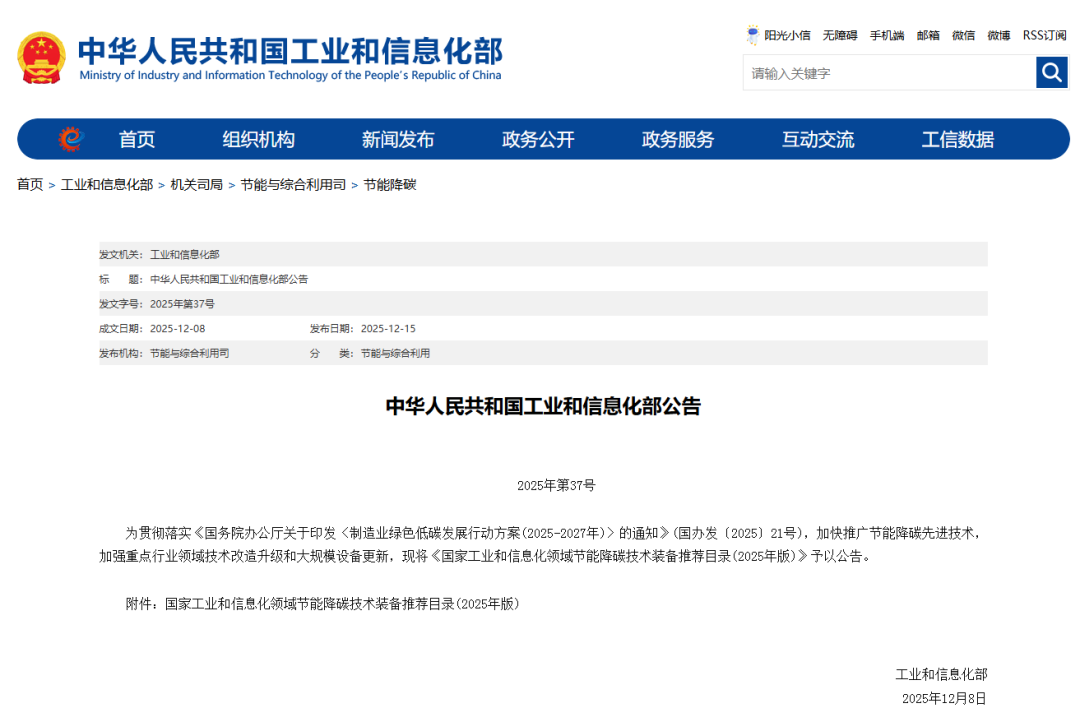Click the 邮箱 mail icon
This screenshot has height=708, width=1080.
pos(926,35)
